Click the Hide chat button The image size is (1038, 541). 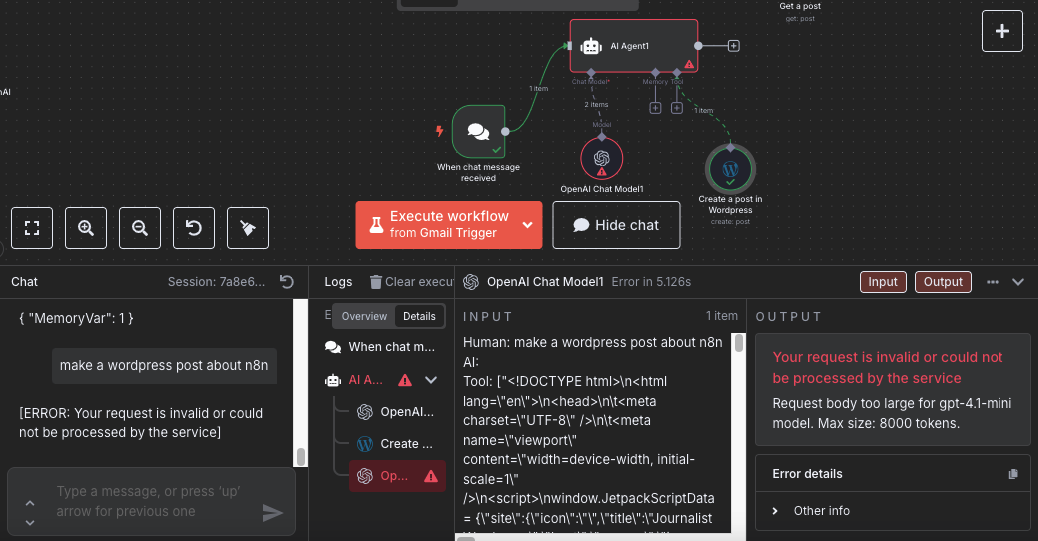[616, 225]
